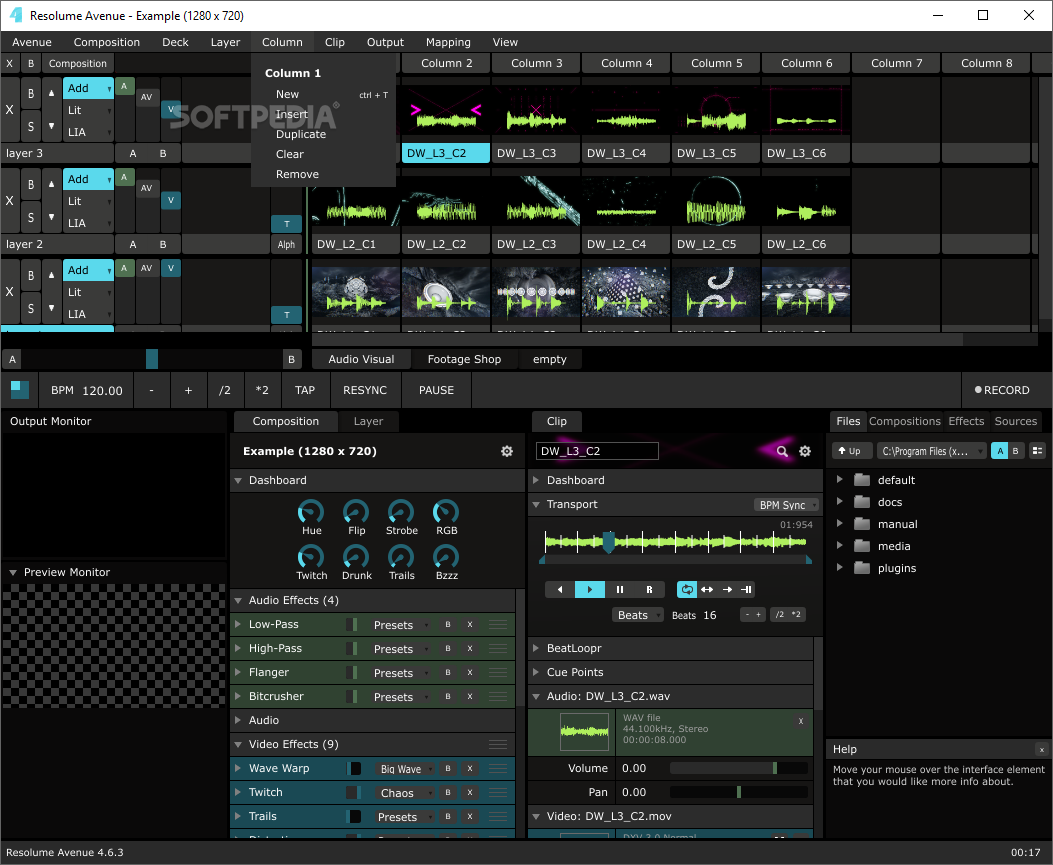Image resolution: width=1053 pixels, height=865 pixels.
Task: Open BPM Sync transport mode dropdown
Action: click(786, 505)
